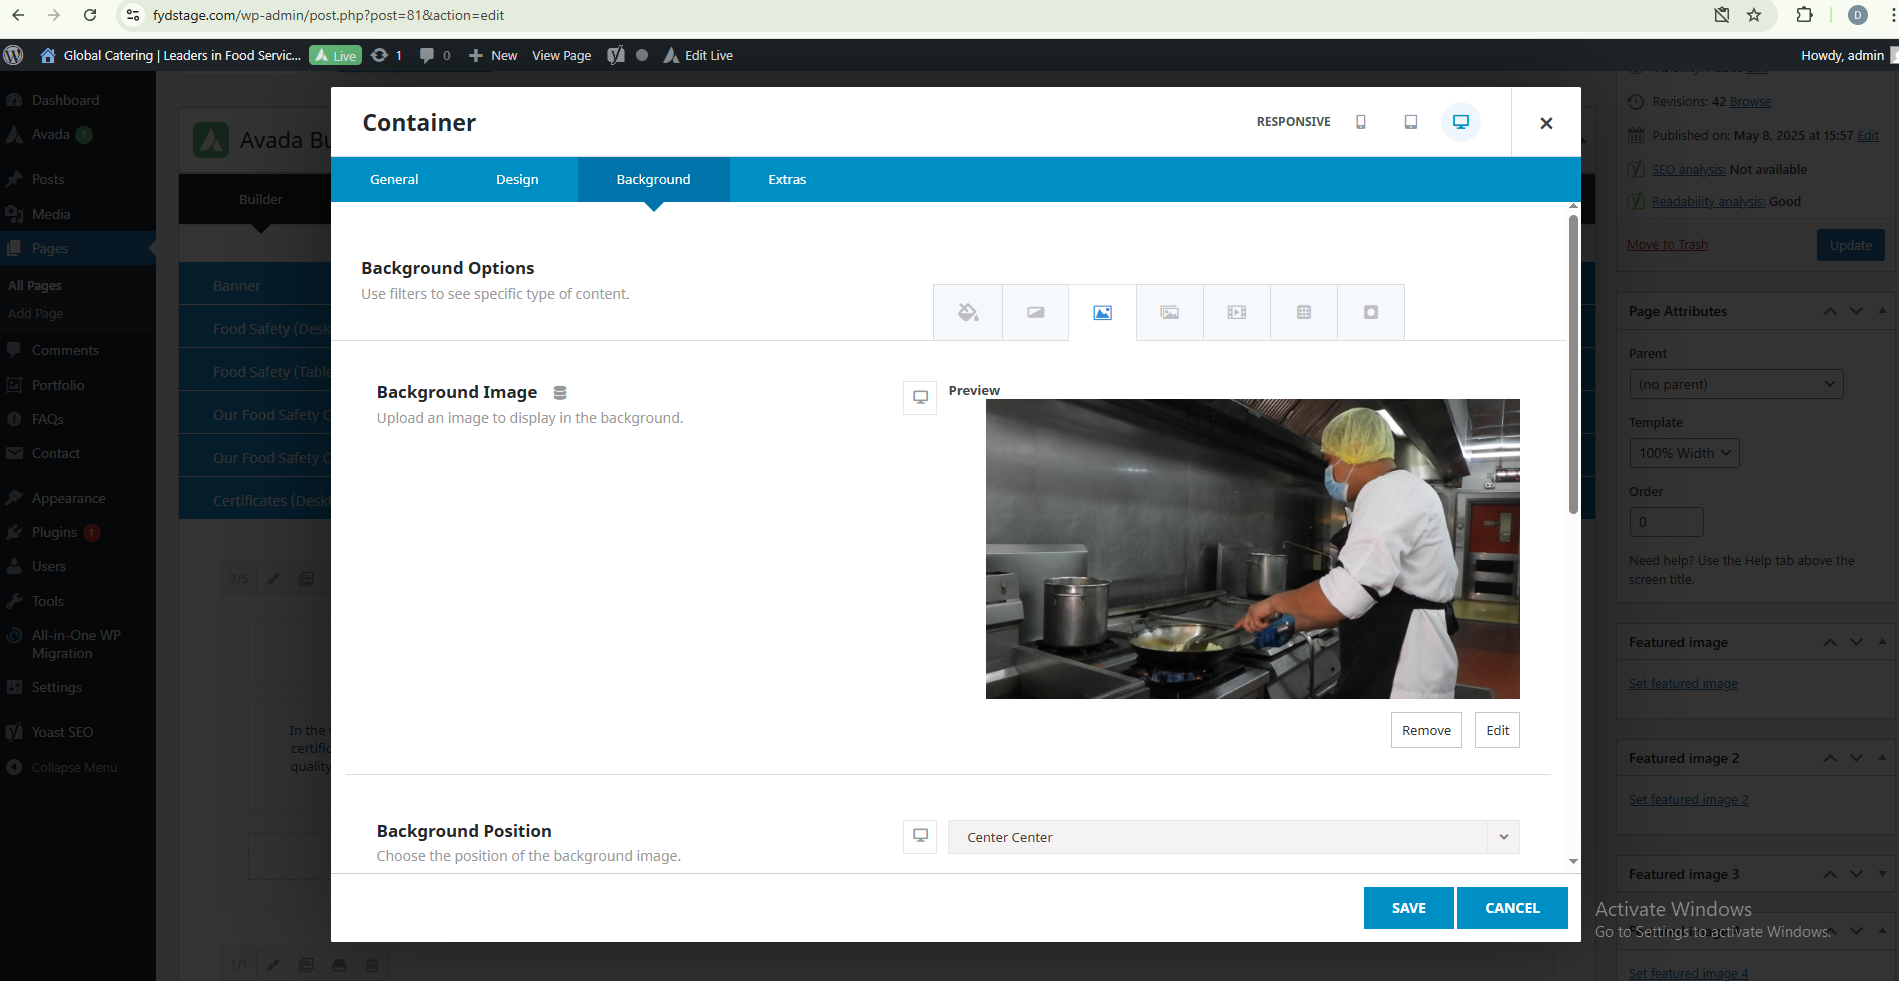Open the Background Position dropdown
This screenshot has width=1899, height=981.
(x=1233, y=837)
